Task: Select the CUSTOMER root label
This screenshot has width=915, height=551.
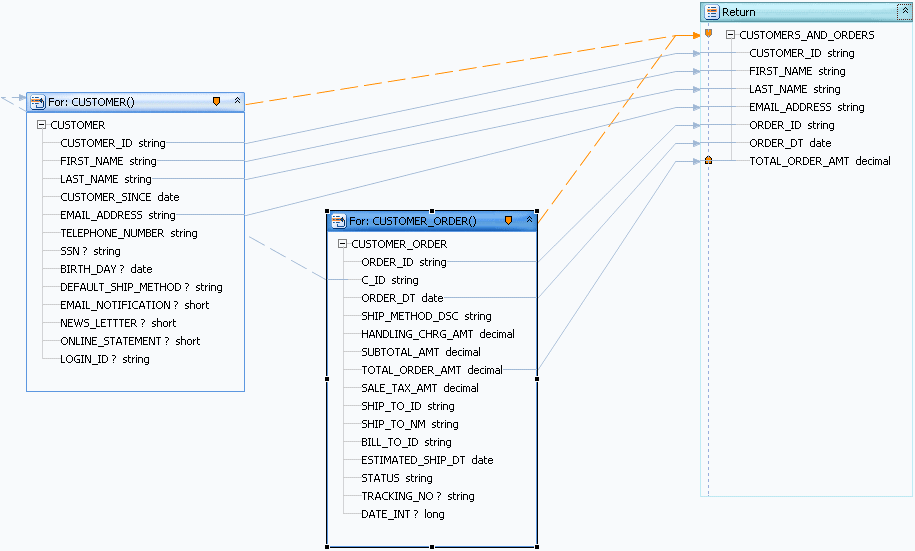Action: click(78, 125)
